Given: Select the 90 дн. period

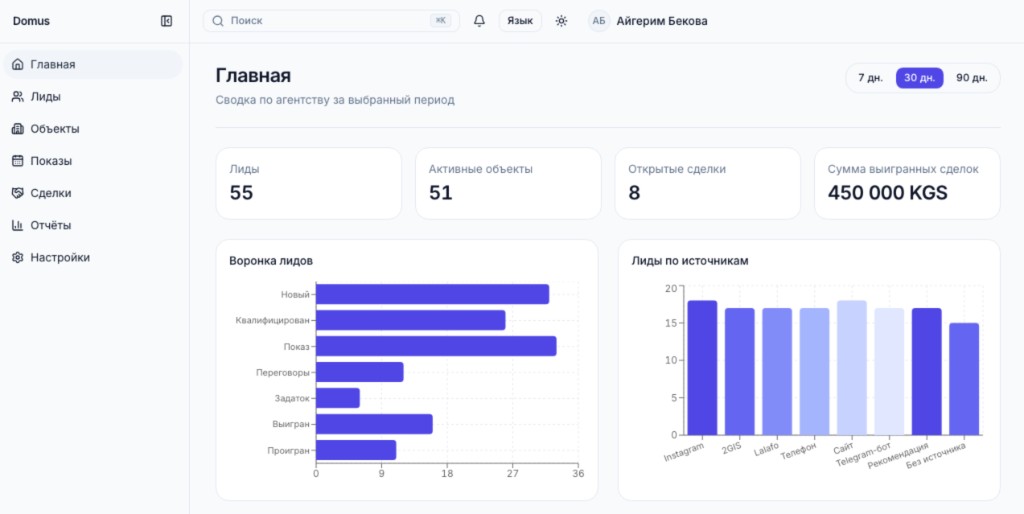Looking at the screenshot, I should [x=972, y=78].
